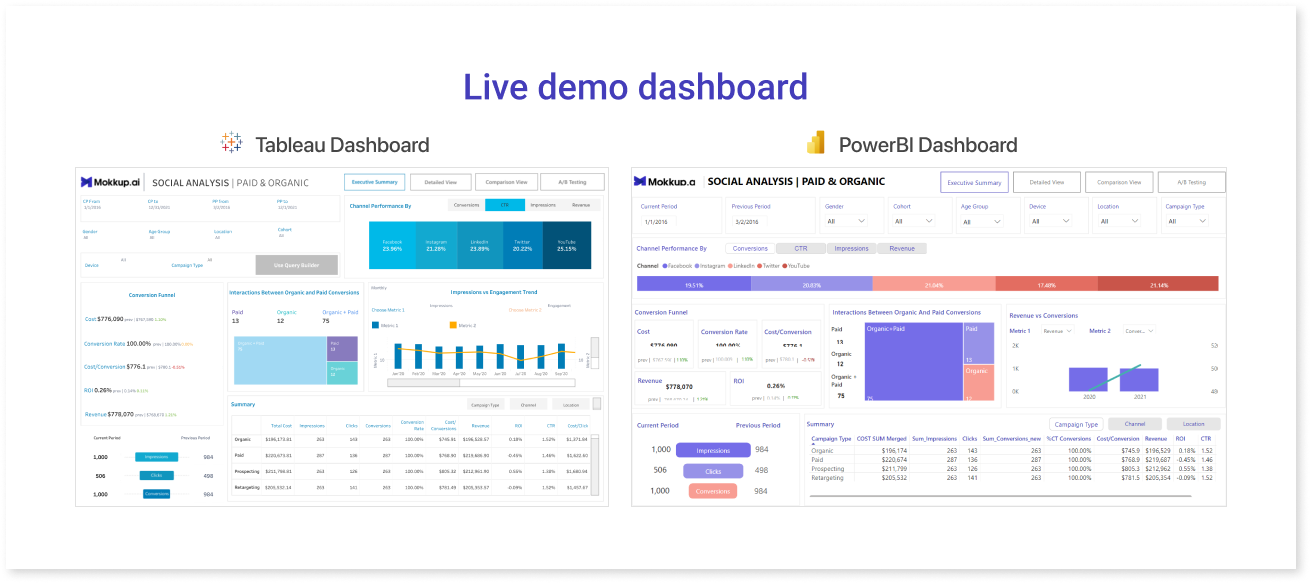The width and height of the screenshot is (1310, 583).
Task: Click YouTube 25.15% tile in Tableau chart
Action: pos(566,245)
